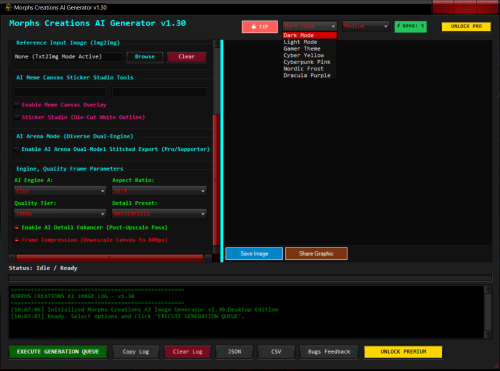Click the horizontal scrollbar right arrow
The image size is (500, 371).
208,258
